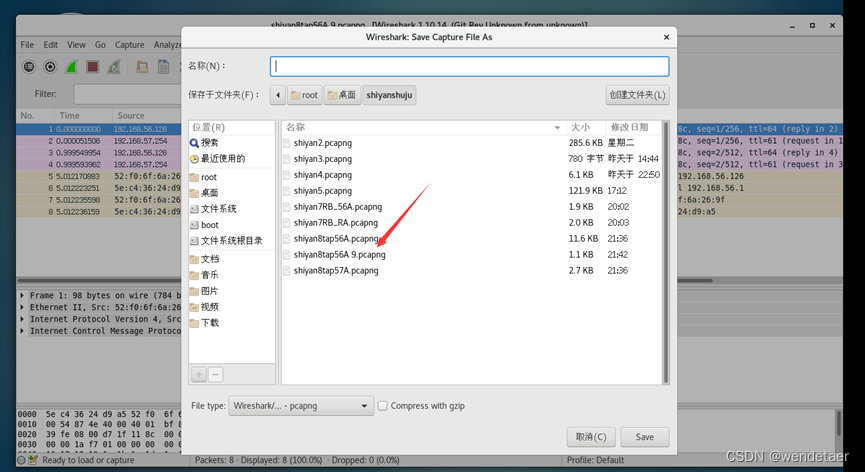The height and width of the screenshot is (472, 865).
Task: Expand the Internet Control Message Protocol row
Action: point(22,331)
